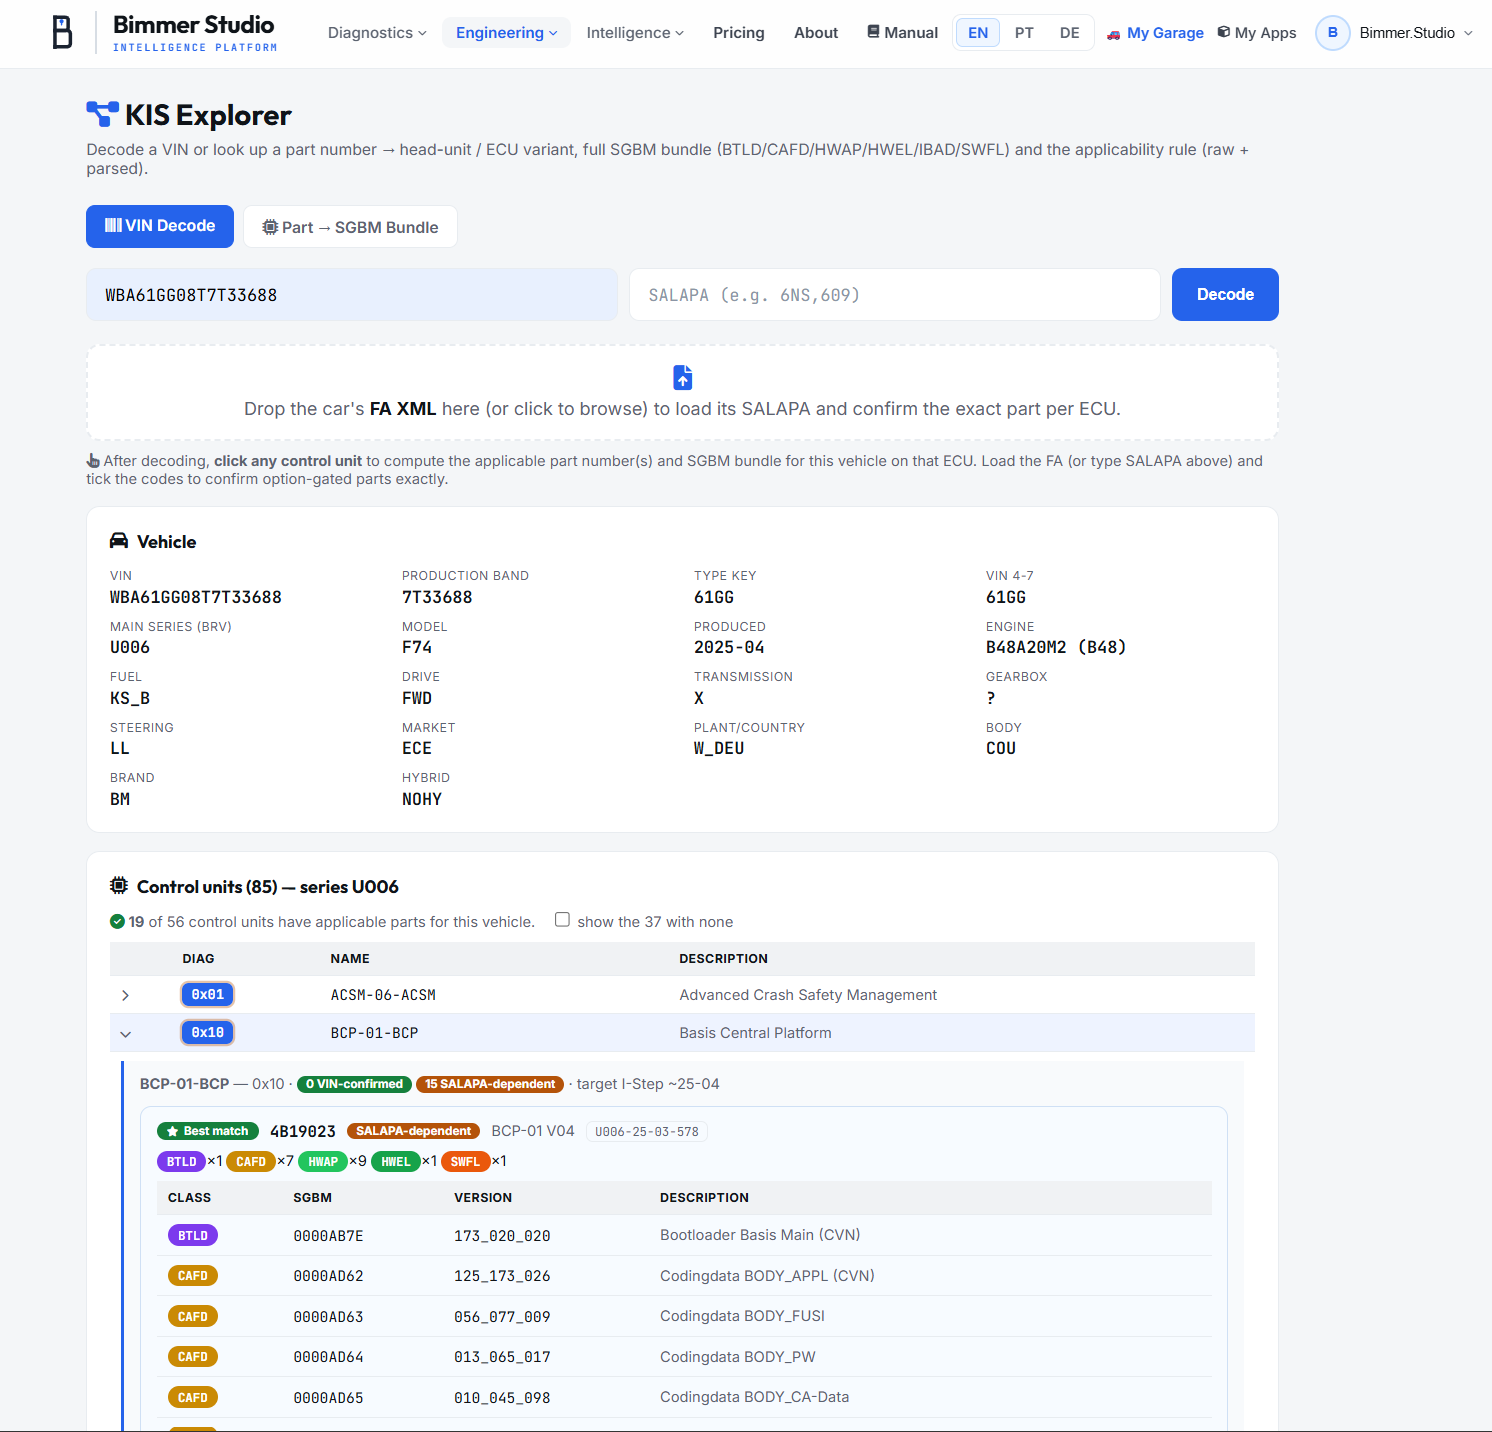Click the HWEL ×1 summary badge
The width and height of the screenshot is (1492, 1432).
click(x=396, y=1161)
